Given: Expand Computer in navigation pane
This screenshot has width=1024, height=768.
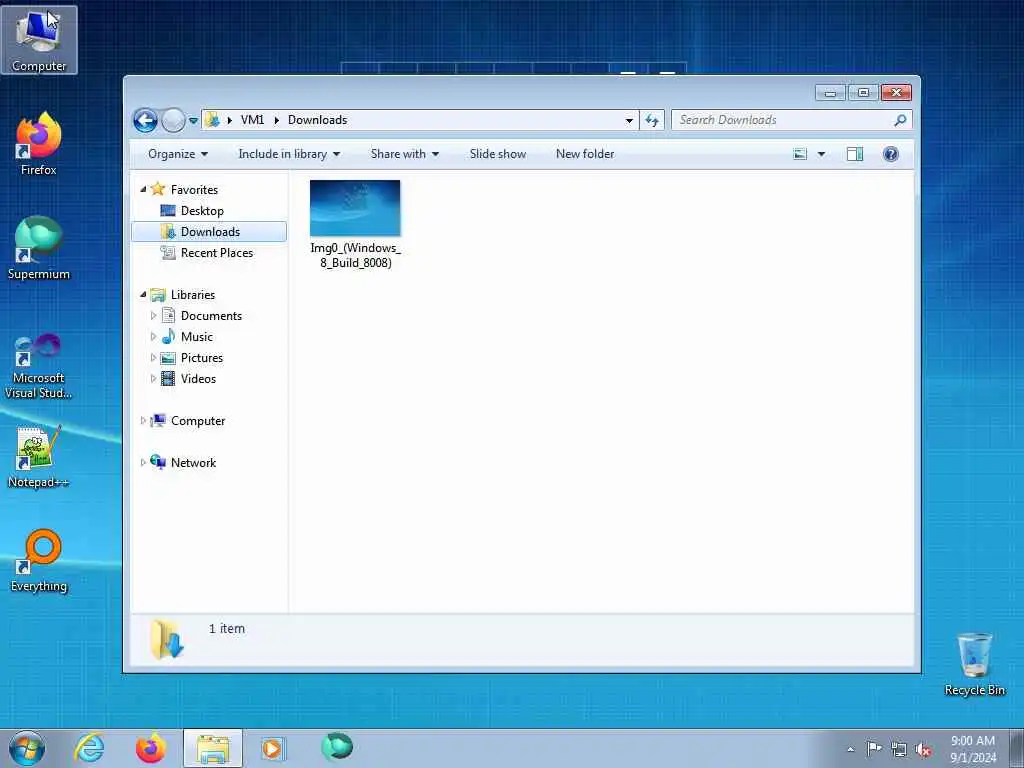Looking at the screenshot, I should pyautogui.click(x=143, y=421).
